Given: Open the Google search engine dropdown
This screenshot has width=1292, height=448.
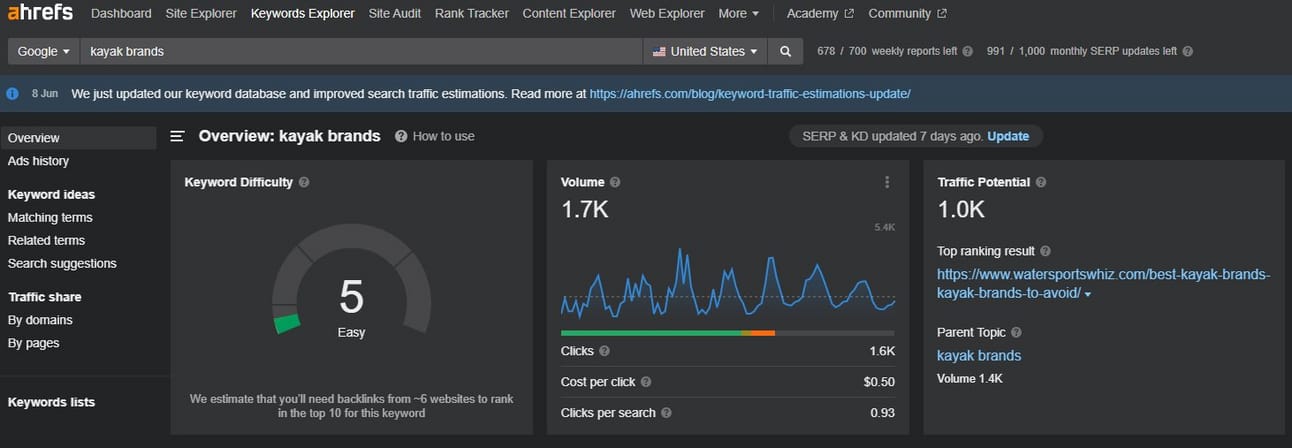Looking at the screenshot, I should (44, 51).
